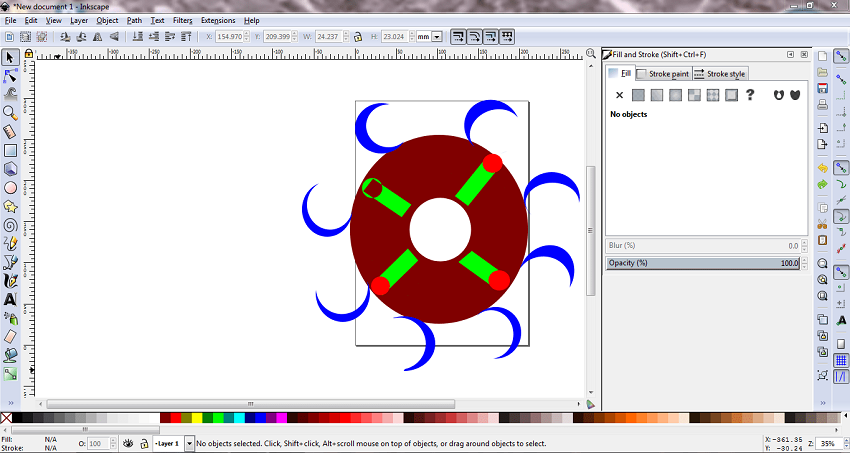Select the Bezier pen tool
Viewport: 850px width, 453px height.
(10, 262)
